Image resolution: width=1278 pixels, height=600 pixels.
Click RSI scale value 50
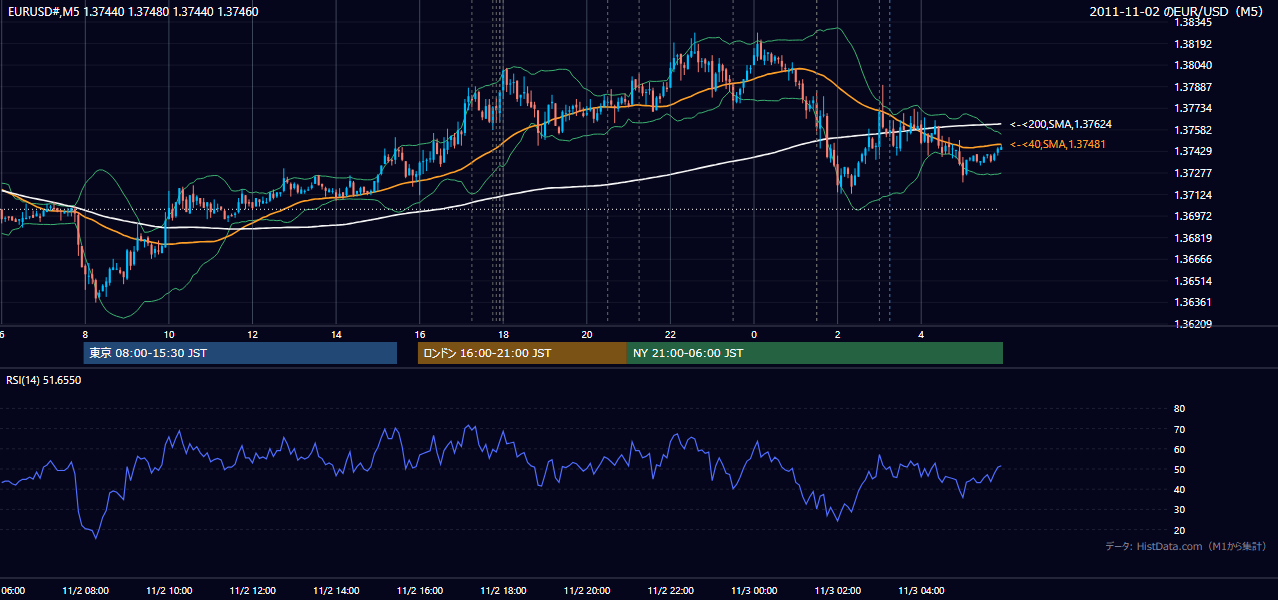point(1179,469)
